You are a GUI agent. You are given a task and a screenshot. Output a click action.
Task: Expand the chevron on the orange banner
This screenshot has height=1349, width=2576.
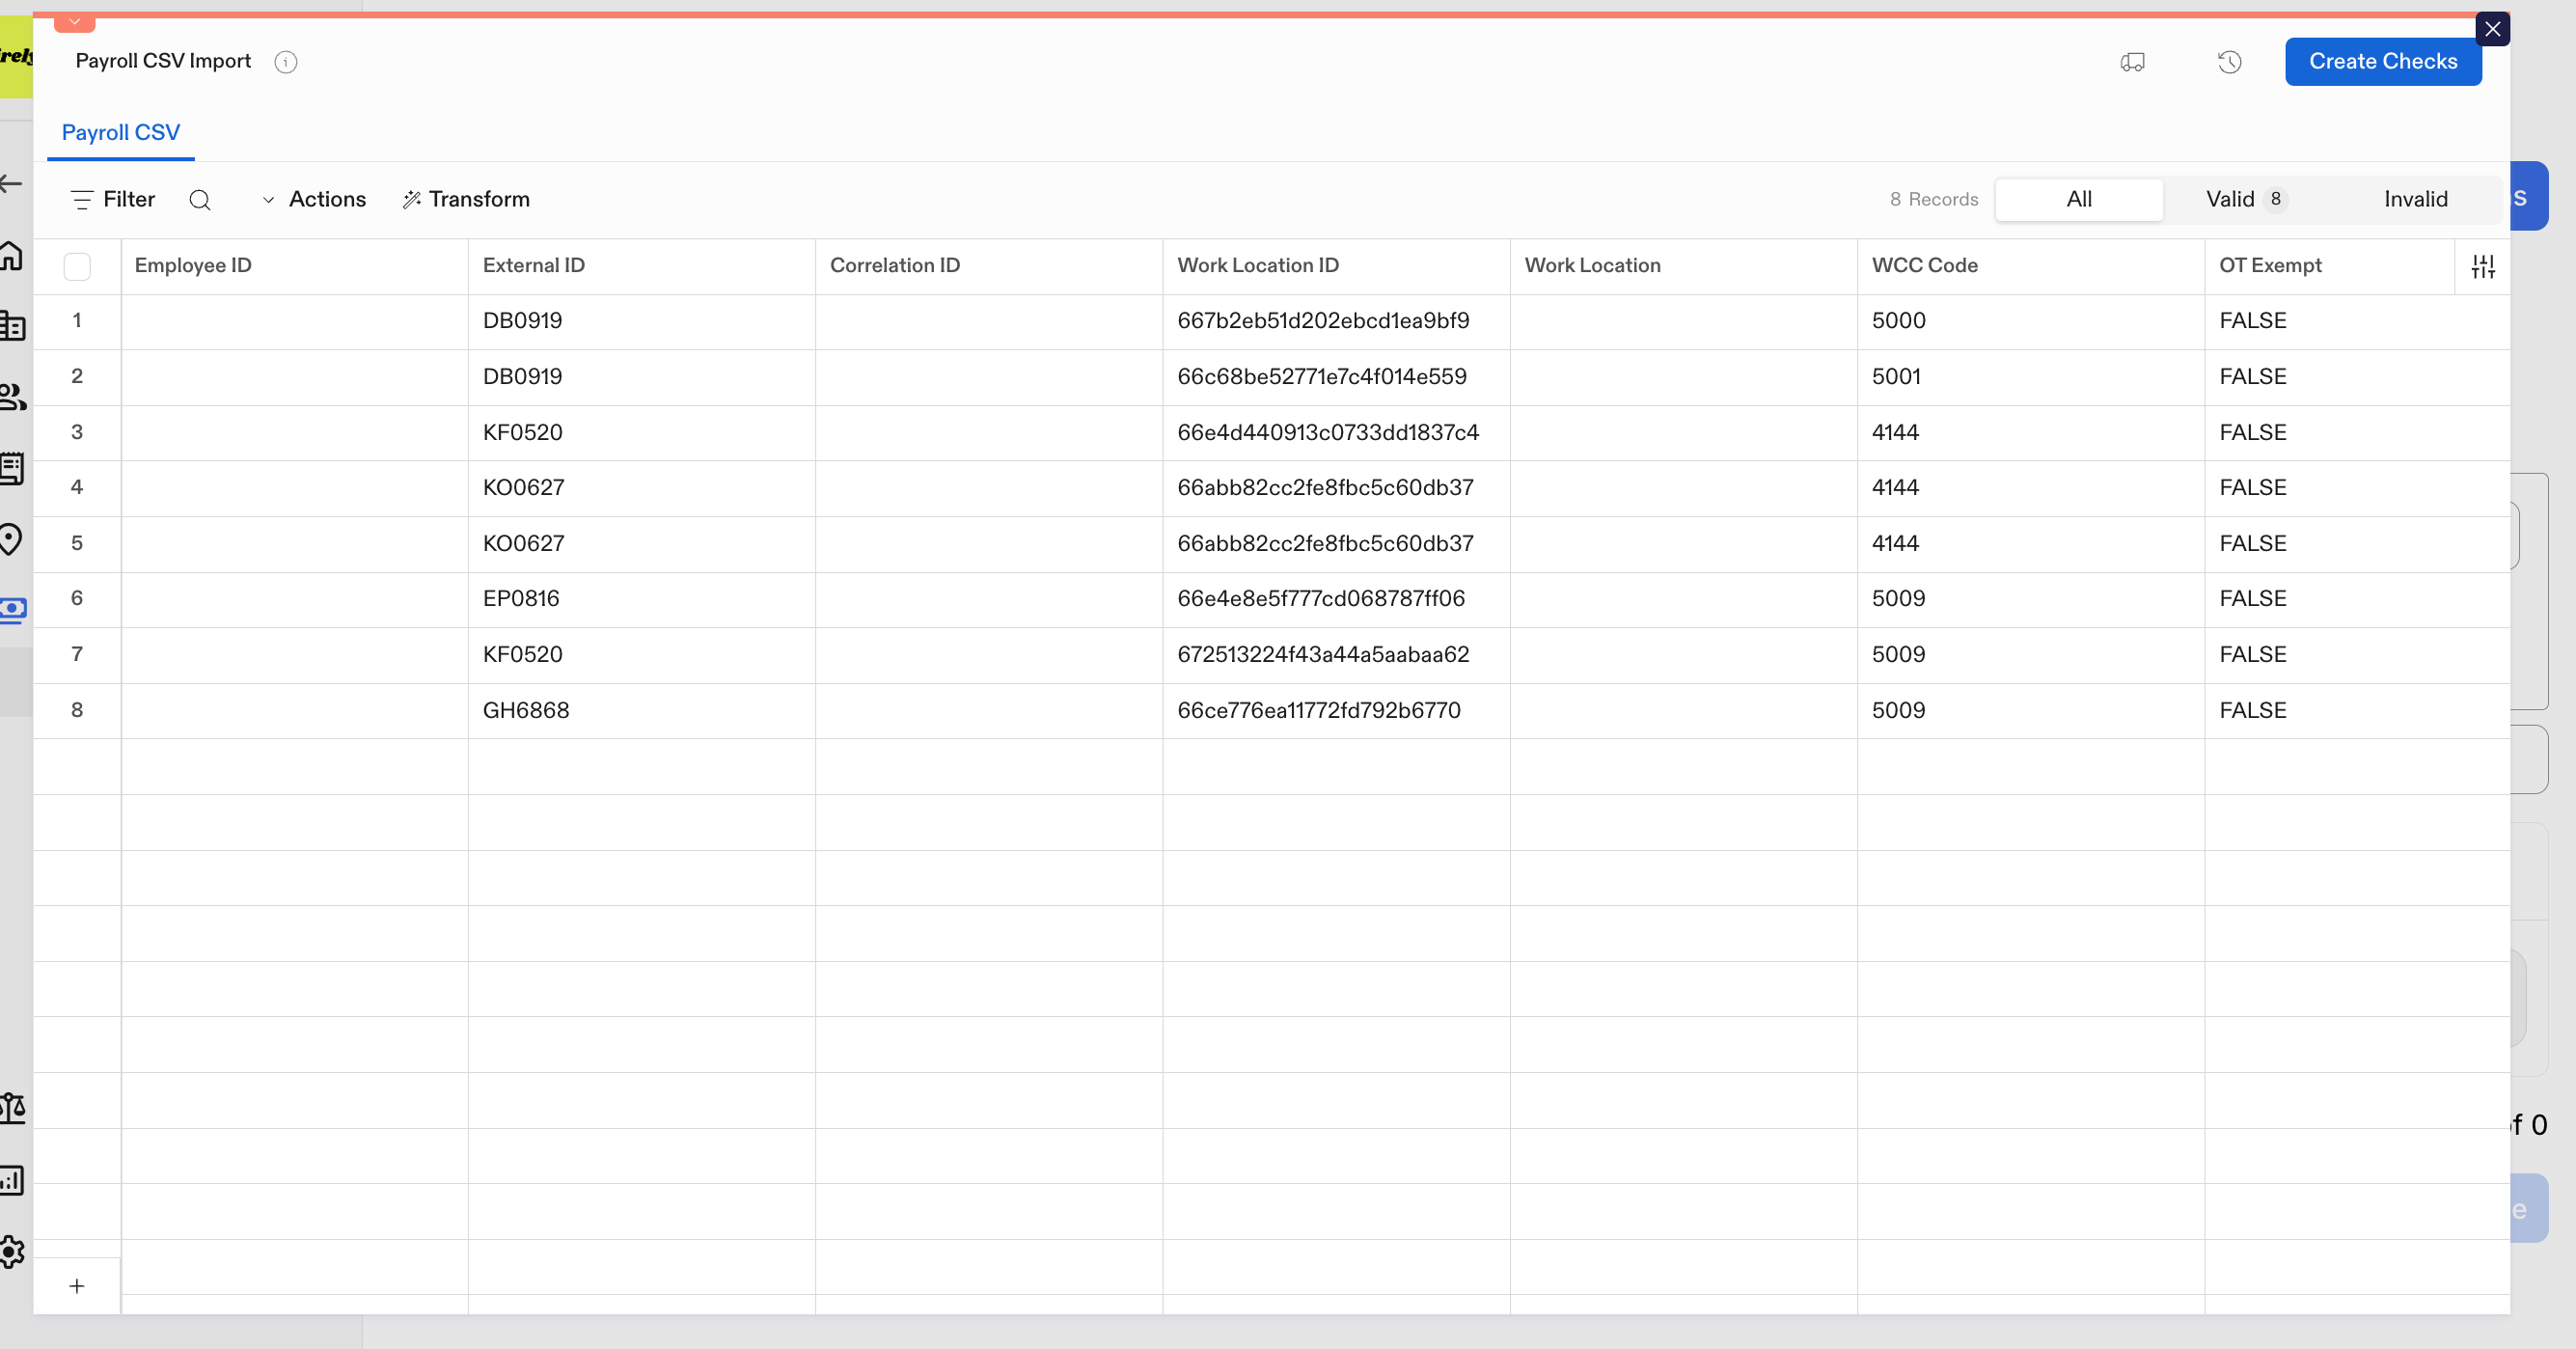click(76, 21)
